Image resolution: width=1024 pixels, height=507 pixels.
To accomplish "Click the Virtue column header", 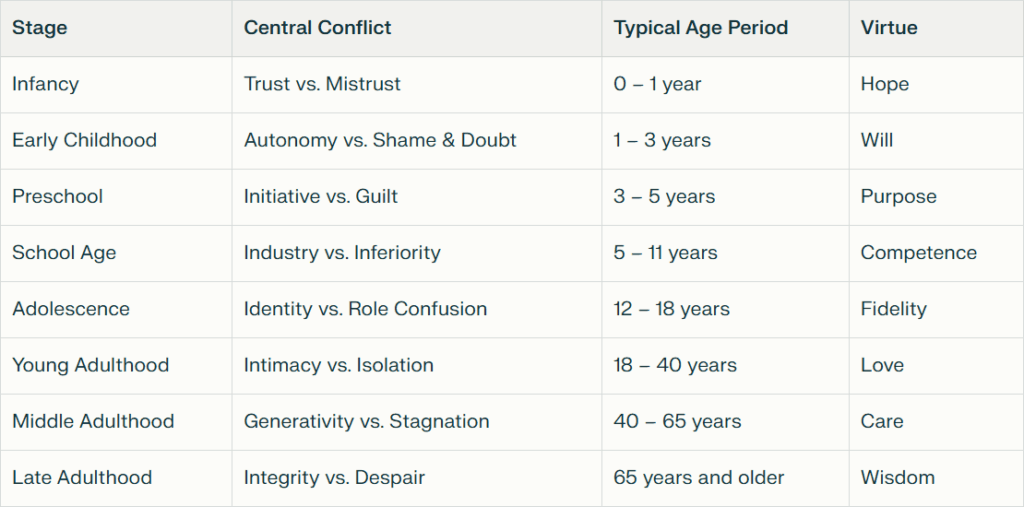I will point(889,28).
